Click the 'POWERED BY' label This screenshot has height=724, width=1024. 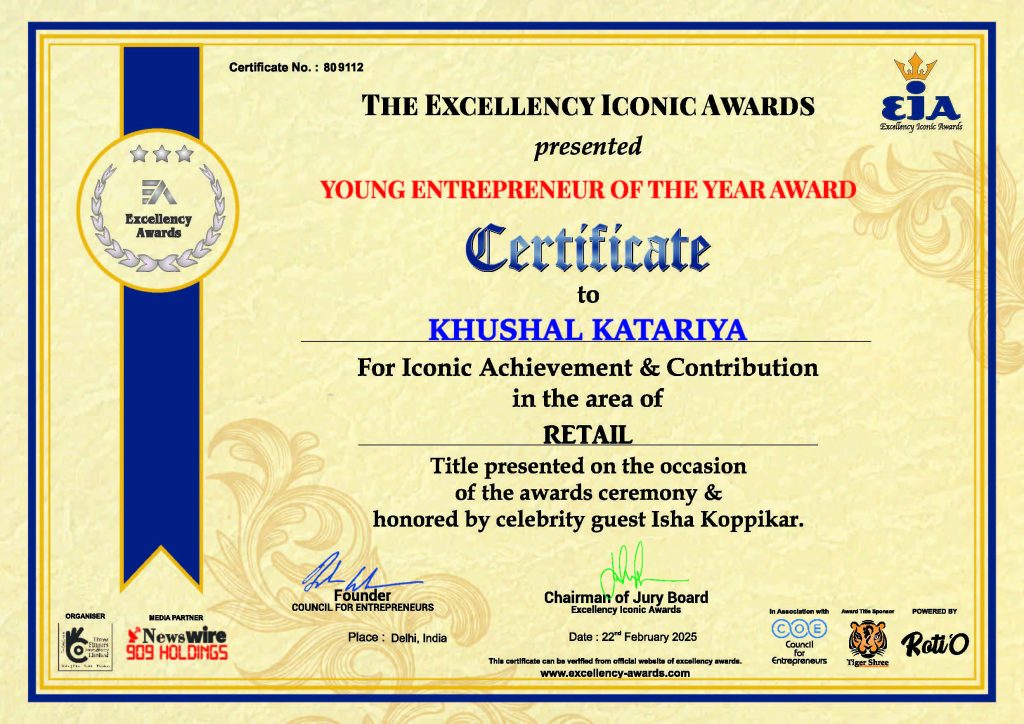[935, 612]
